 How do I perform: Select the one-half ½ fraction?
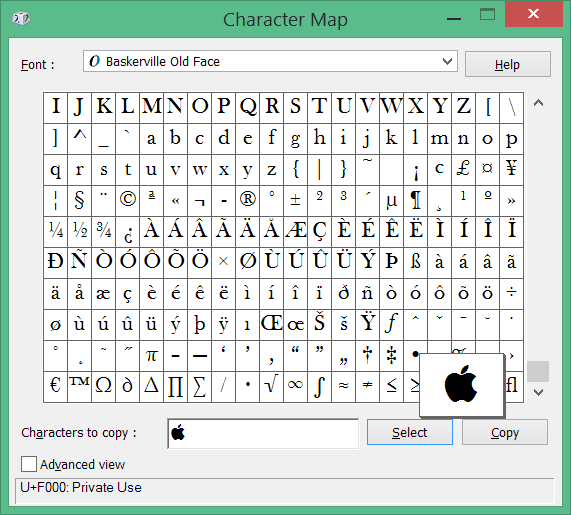pos(79,232)
